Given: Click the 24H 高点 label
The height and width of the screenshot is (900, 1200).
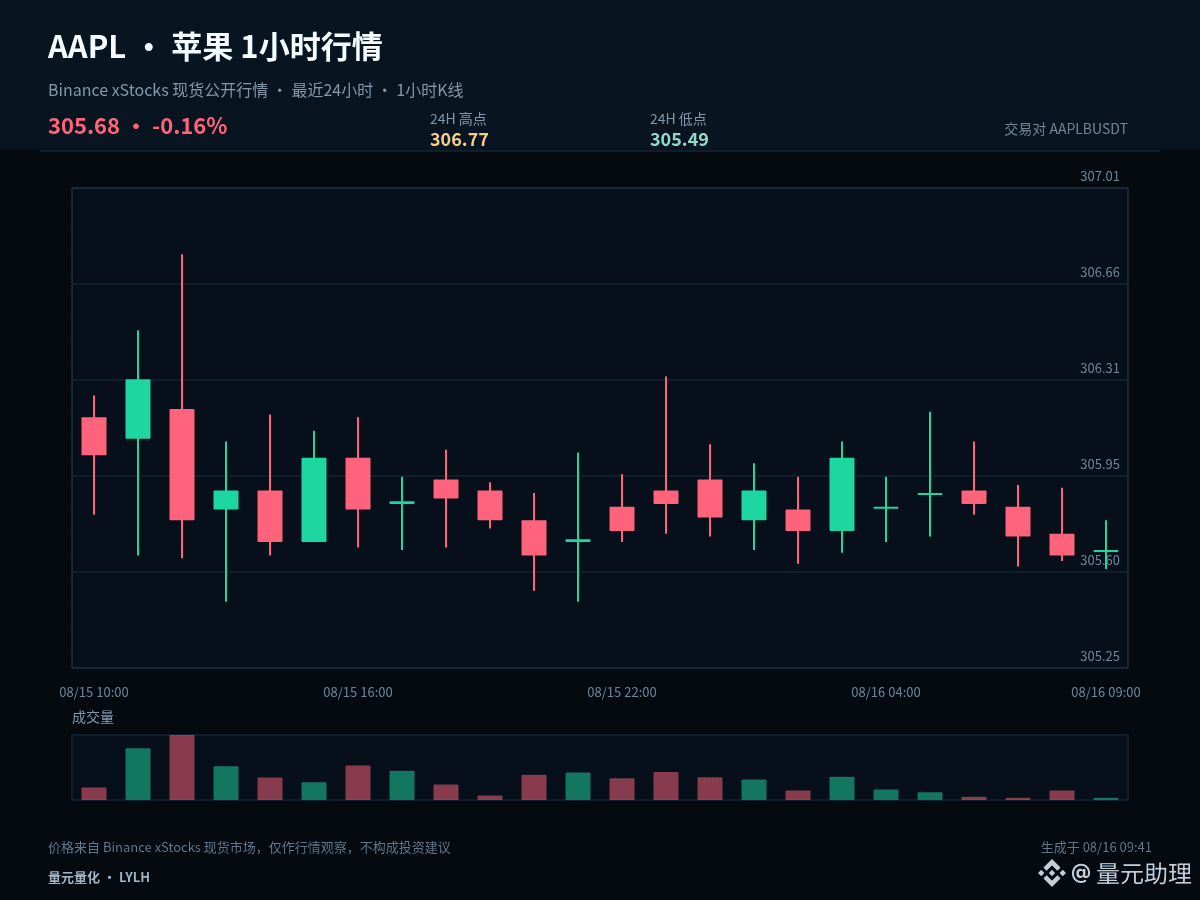Looking at the screenshot, I should pyautogui.click(x=458, y=119).
